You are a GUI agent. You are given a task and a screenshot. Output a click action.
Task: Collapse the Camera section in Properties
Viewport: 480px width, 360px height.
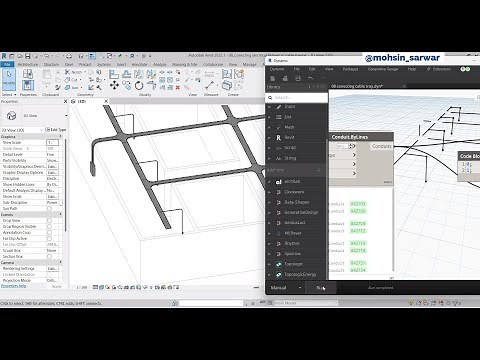point(61,263)
